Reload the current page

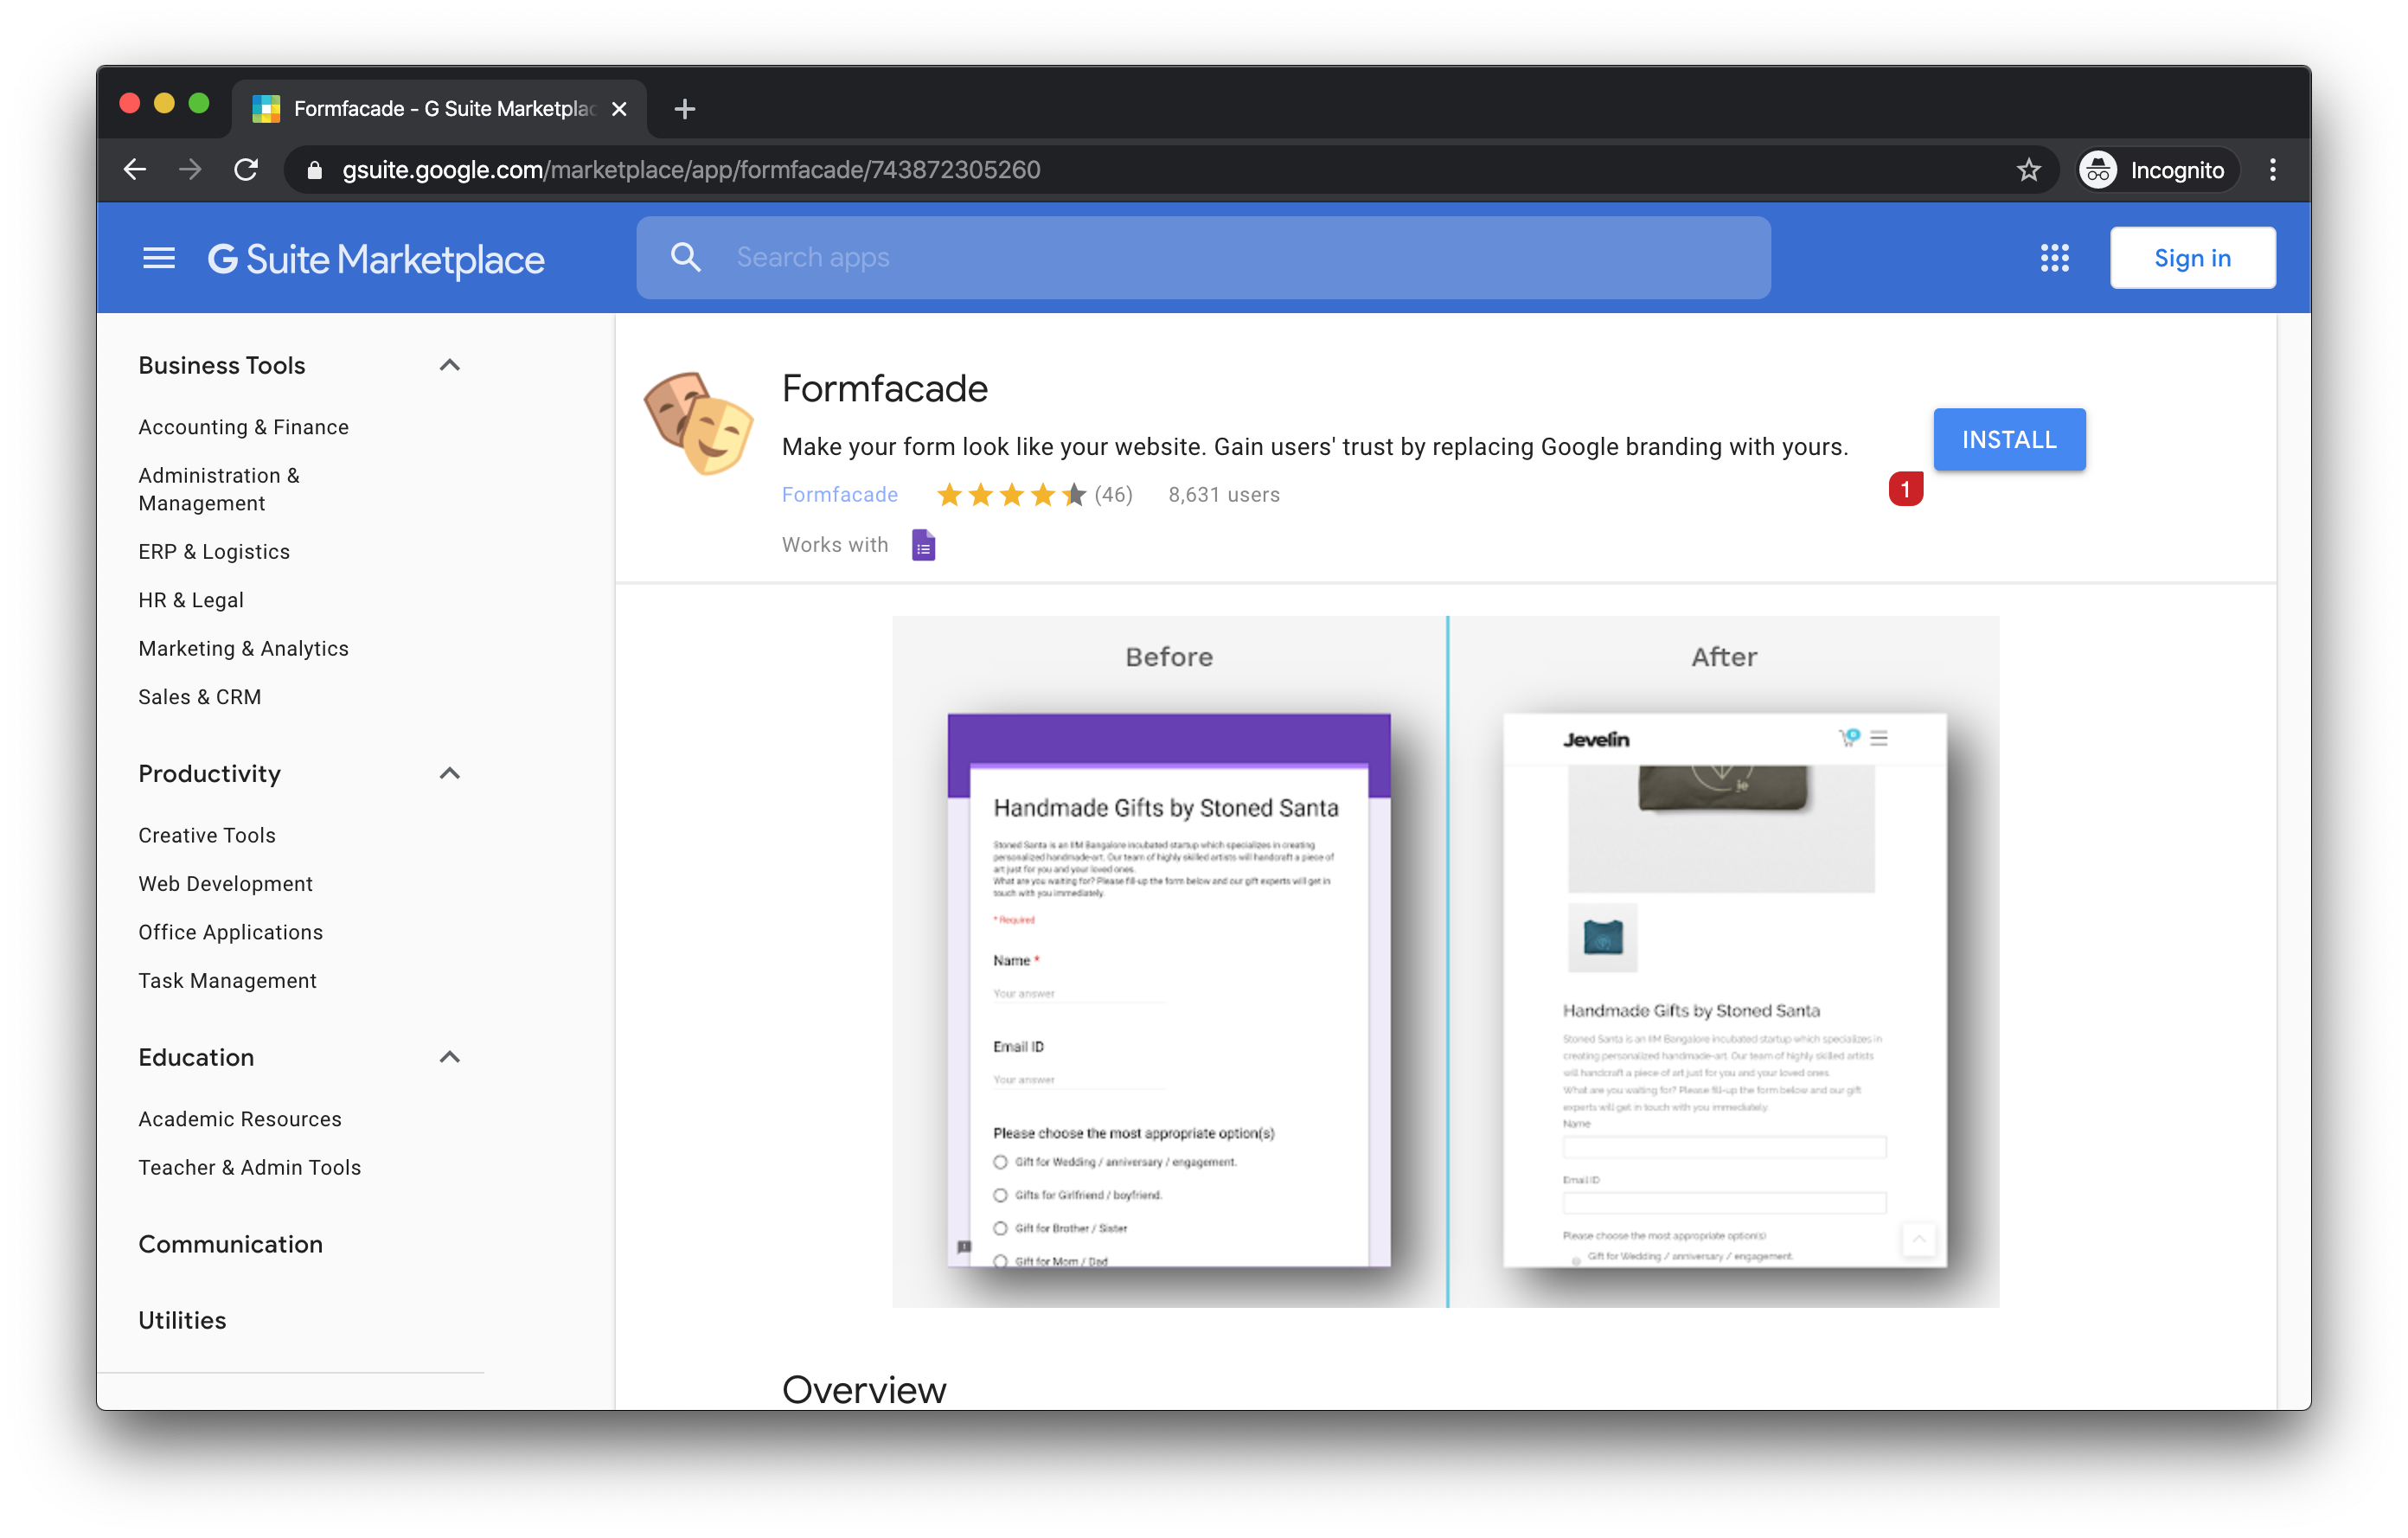246,170
